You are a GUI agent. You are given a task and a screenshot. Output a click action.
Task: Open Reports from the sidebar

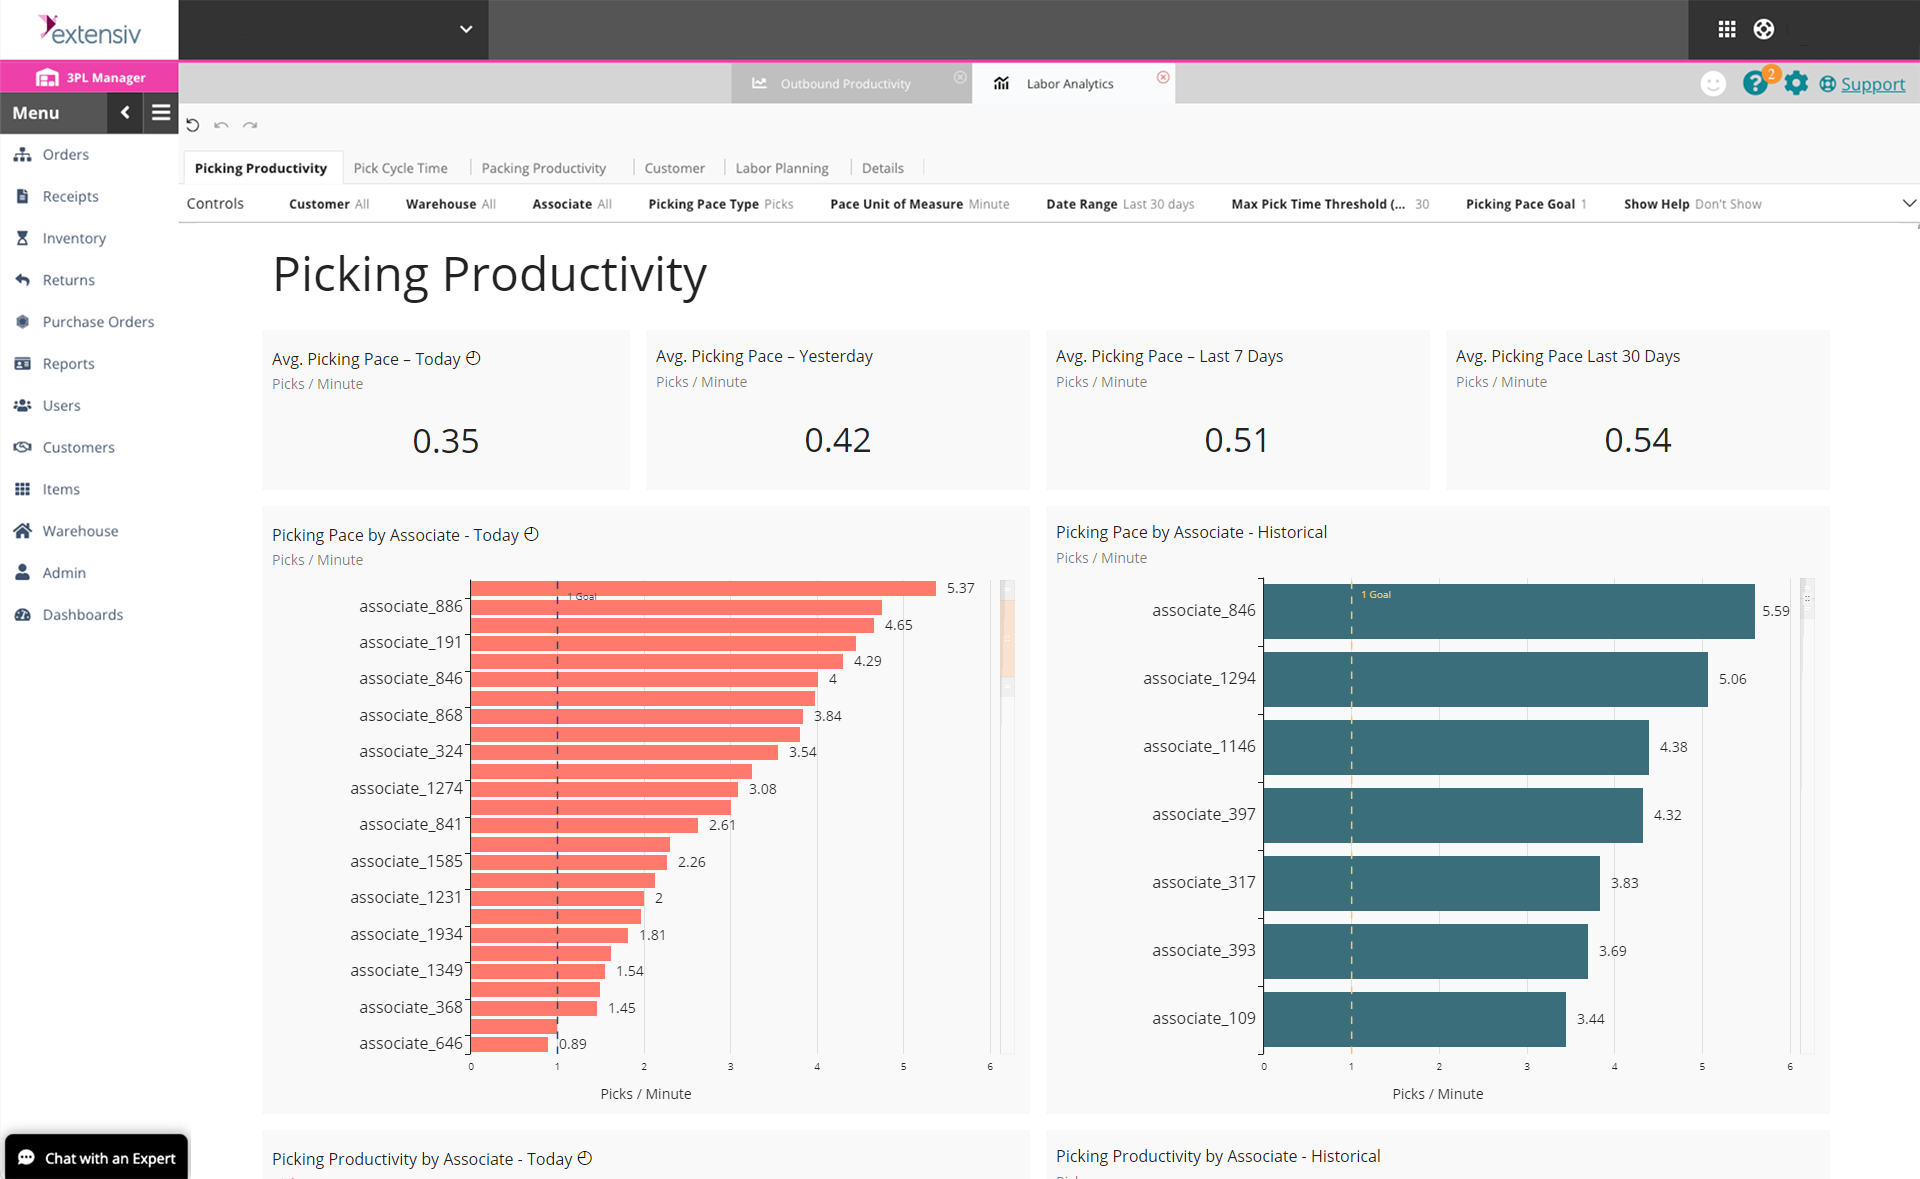(67, 363)
